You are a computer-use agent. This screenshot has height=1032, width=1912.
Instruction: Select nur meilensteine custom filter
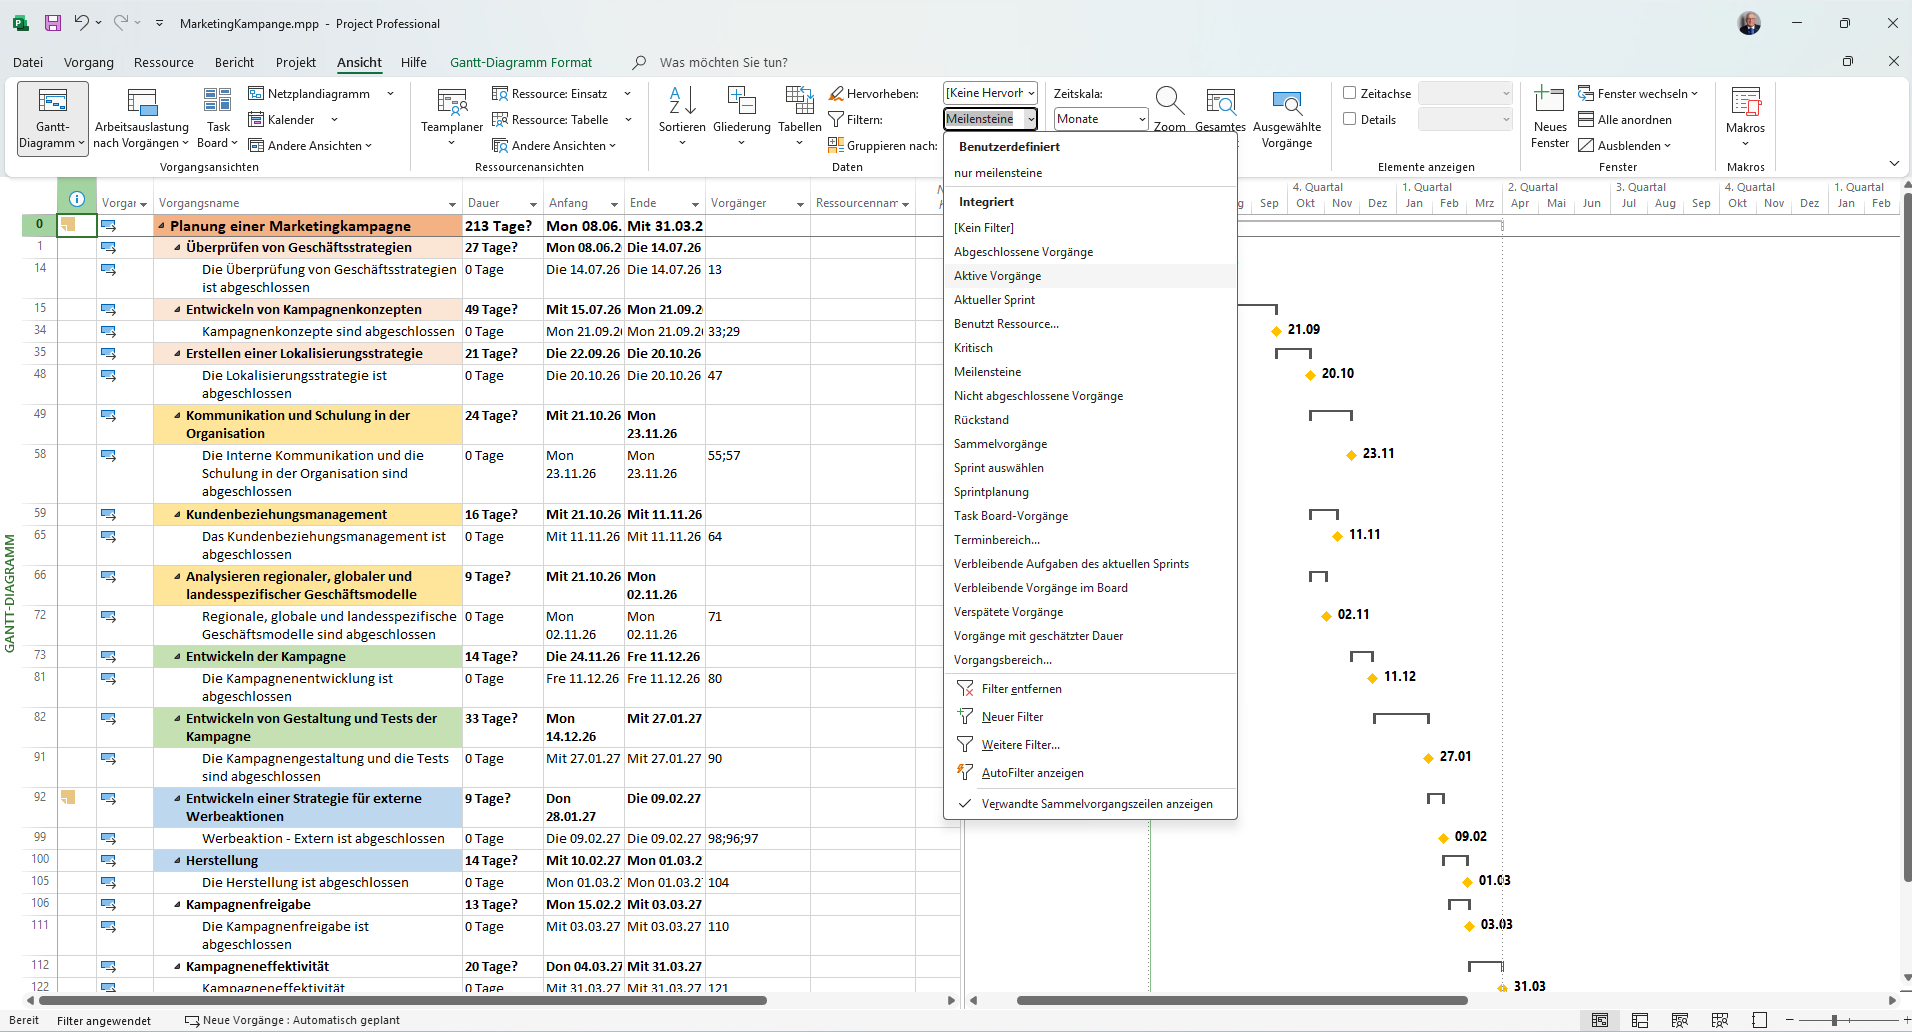(1090, 173)
